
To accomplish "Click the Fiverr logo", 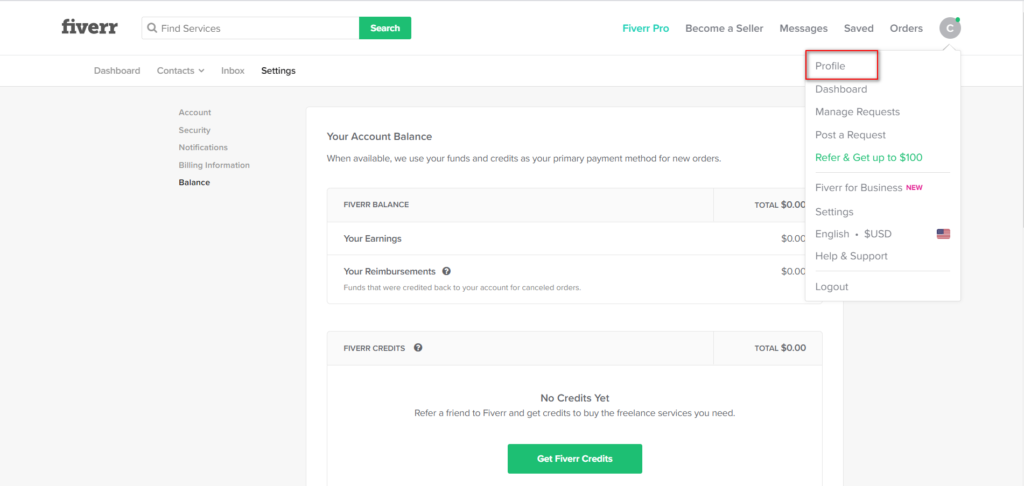I will 89,27.
